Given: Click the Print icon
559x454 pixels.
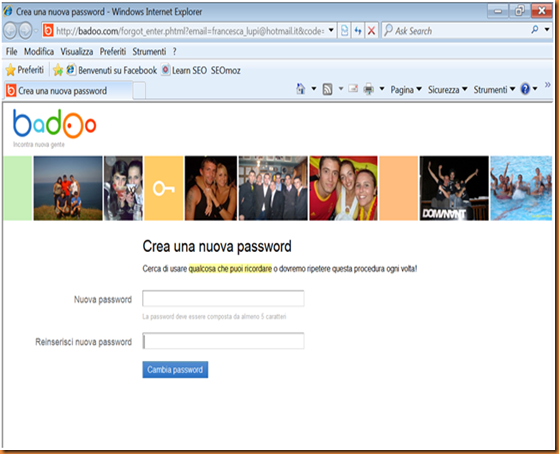Looking at the screenshot, I should (369, 89).
